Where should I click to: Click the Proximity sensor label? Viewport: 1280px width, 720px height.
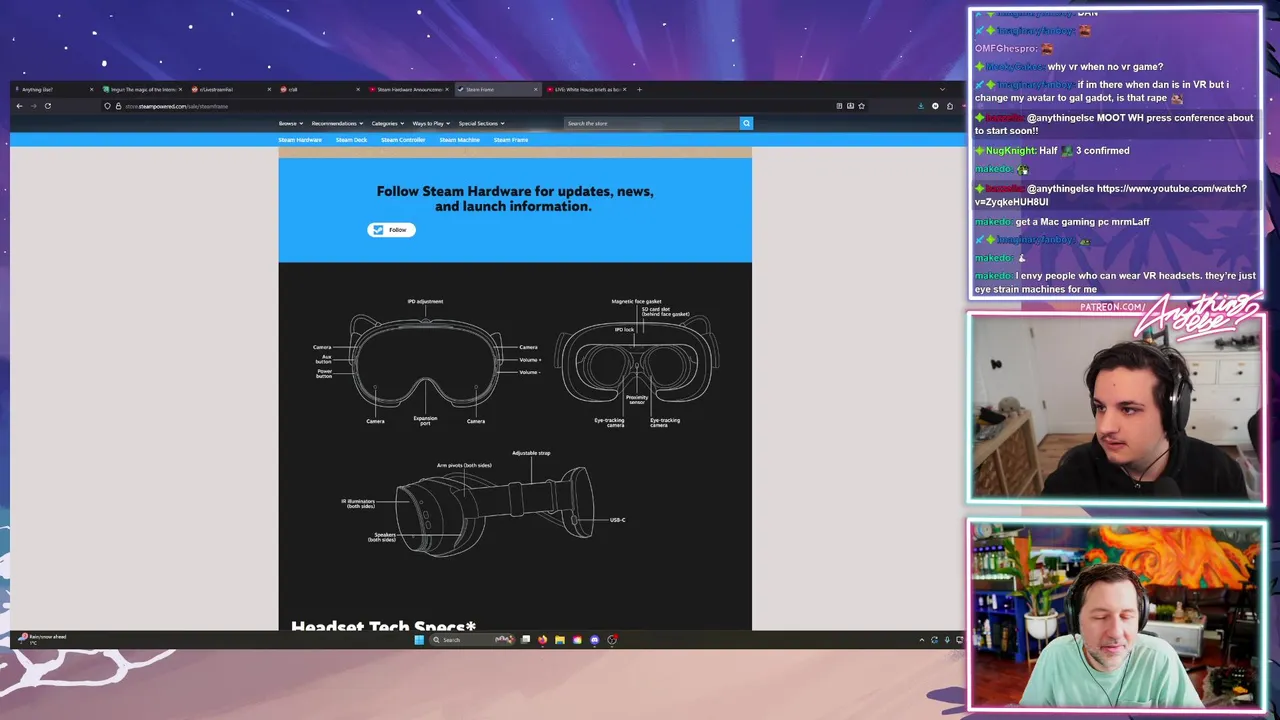click(x=637, y=399)
